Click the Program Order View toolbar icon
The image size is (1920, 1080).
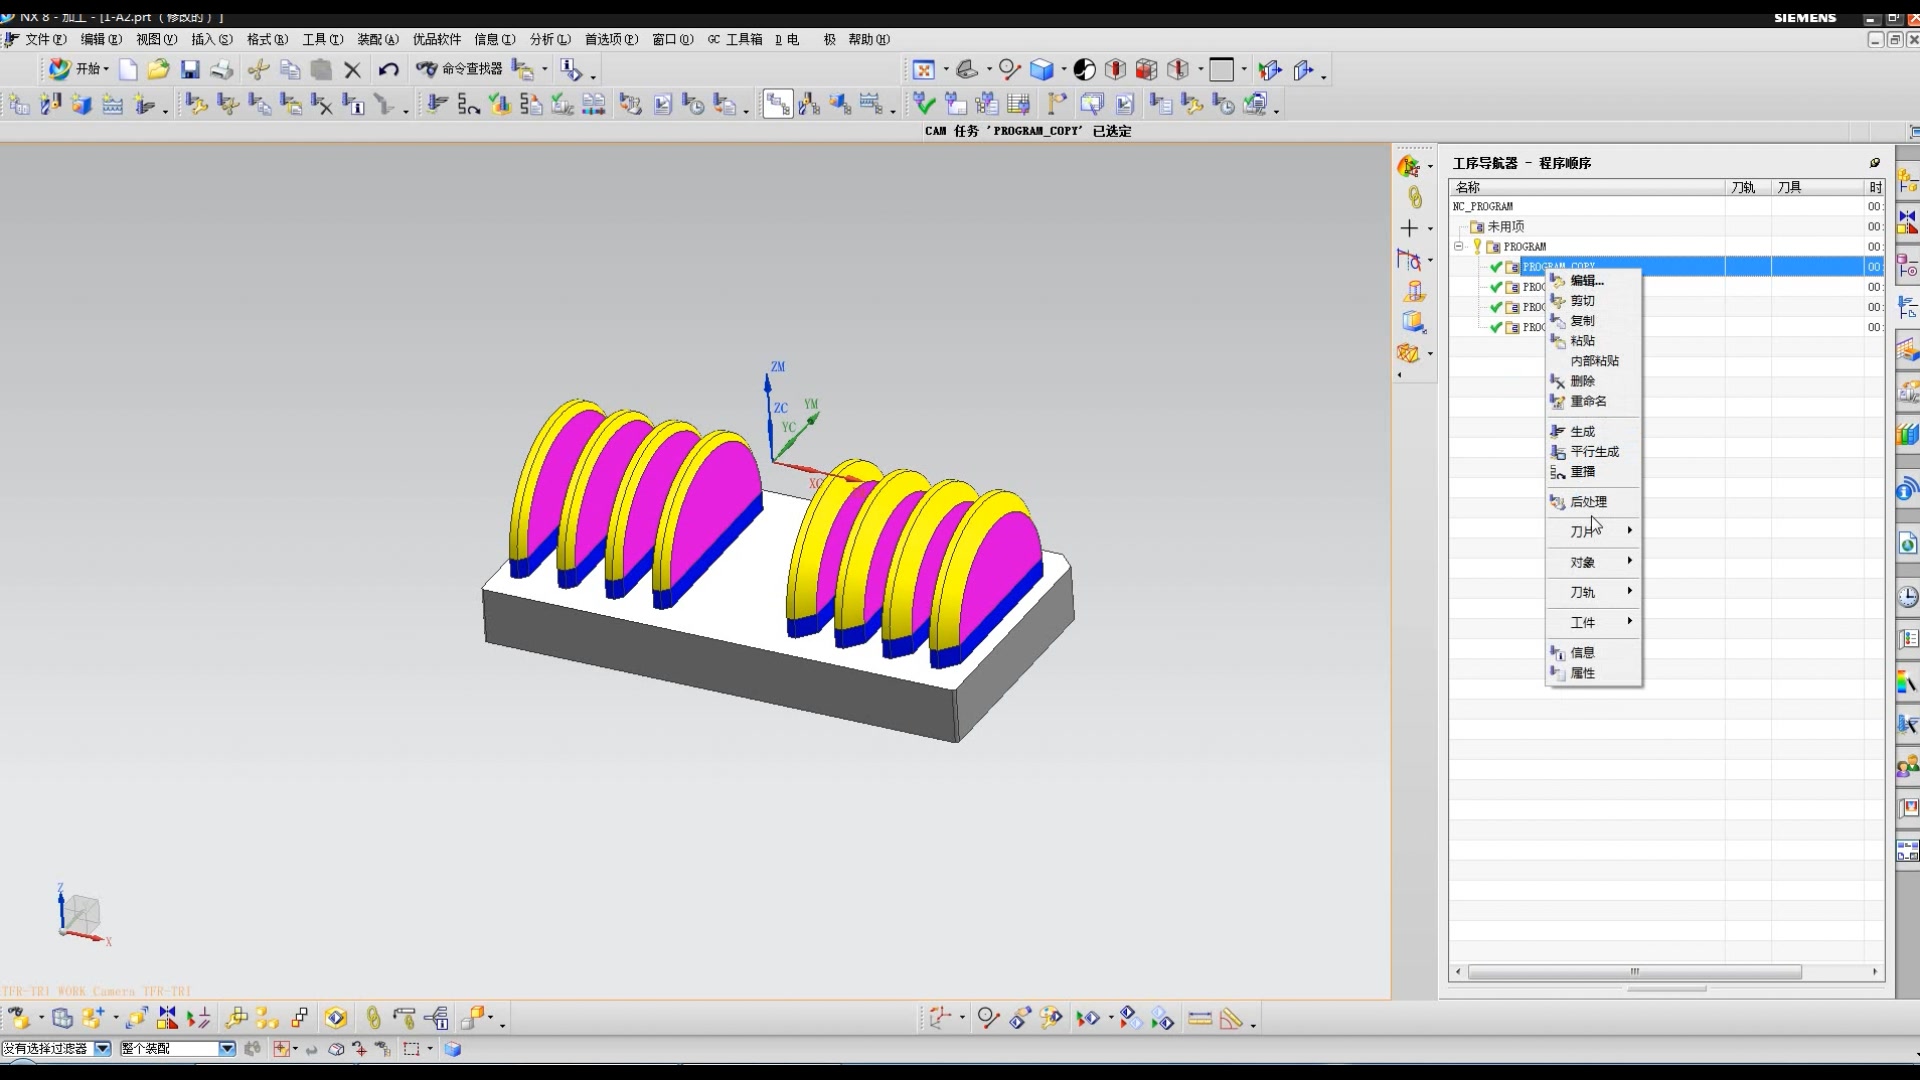point(777,104)
